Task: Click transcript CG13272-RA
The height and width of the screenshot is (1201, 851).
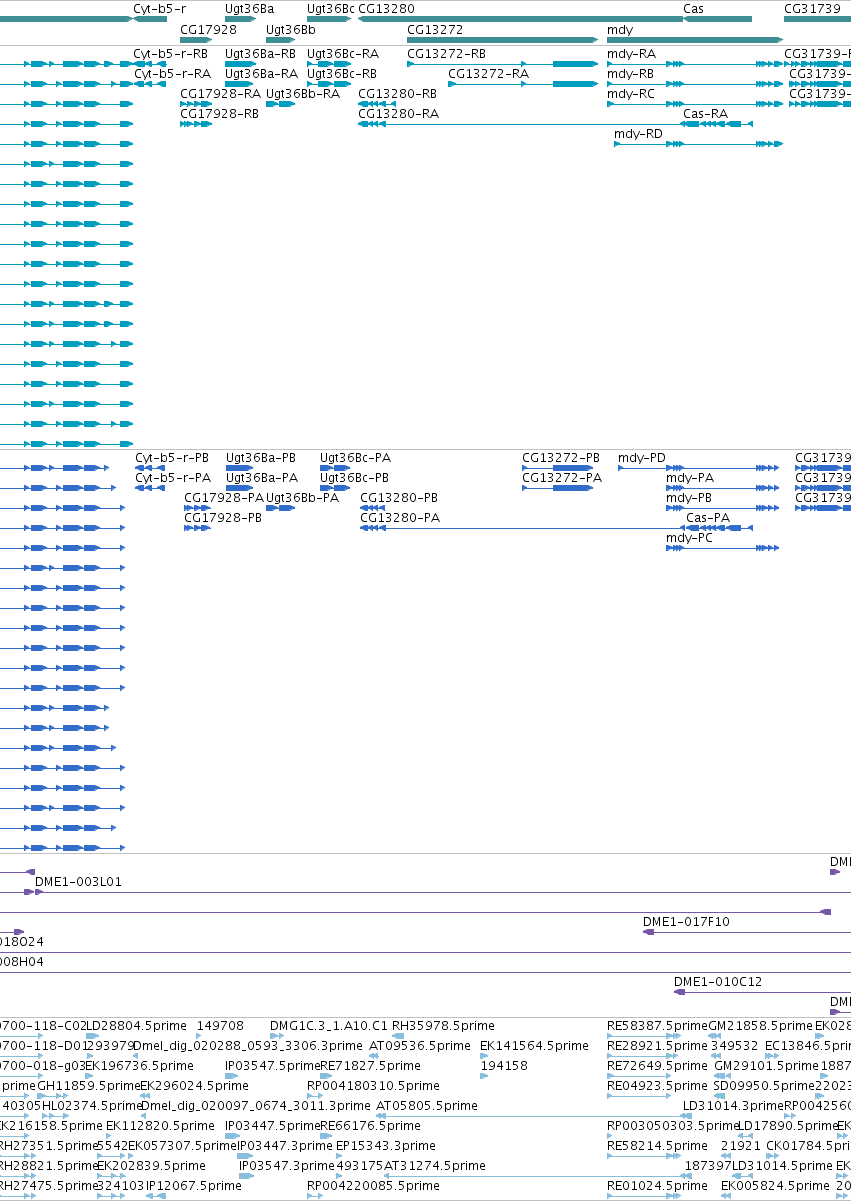Action: pos(488,73)
